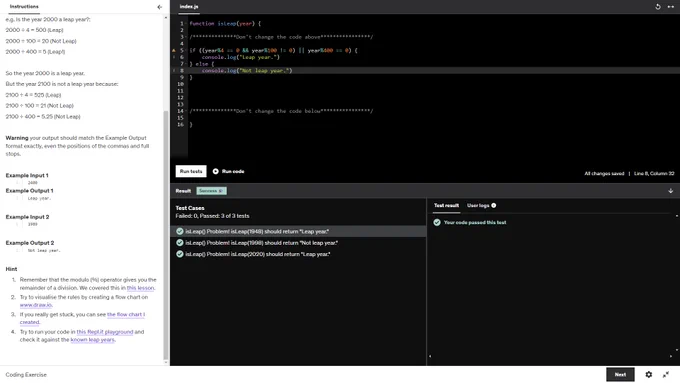Click line 1 function isLeap(year) declaration
680x383 pixels.
225,23
